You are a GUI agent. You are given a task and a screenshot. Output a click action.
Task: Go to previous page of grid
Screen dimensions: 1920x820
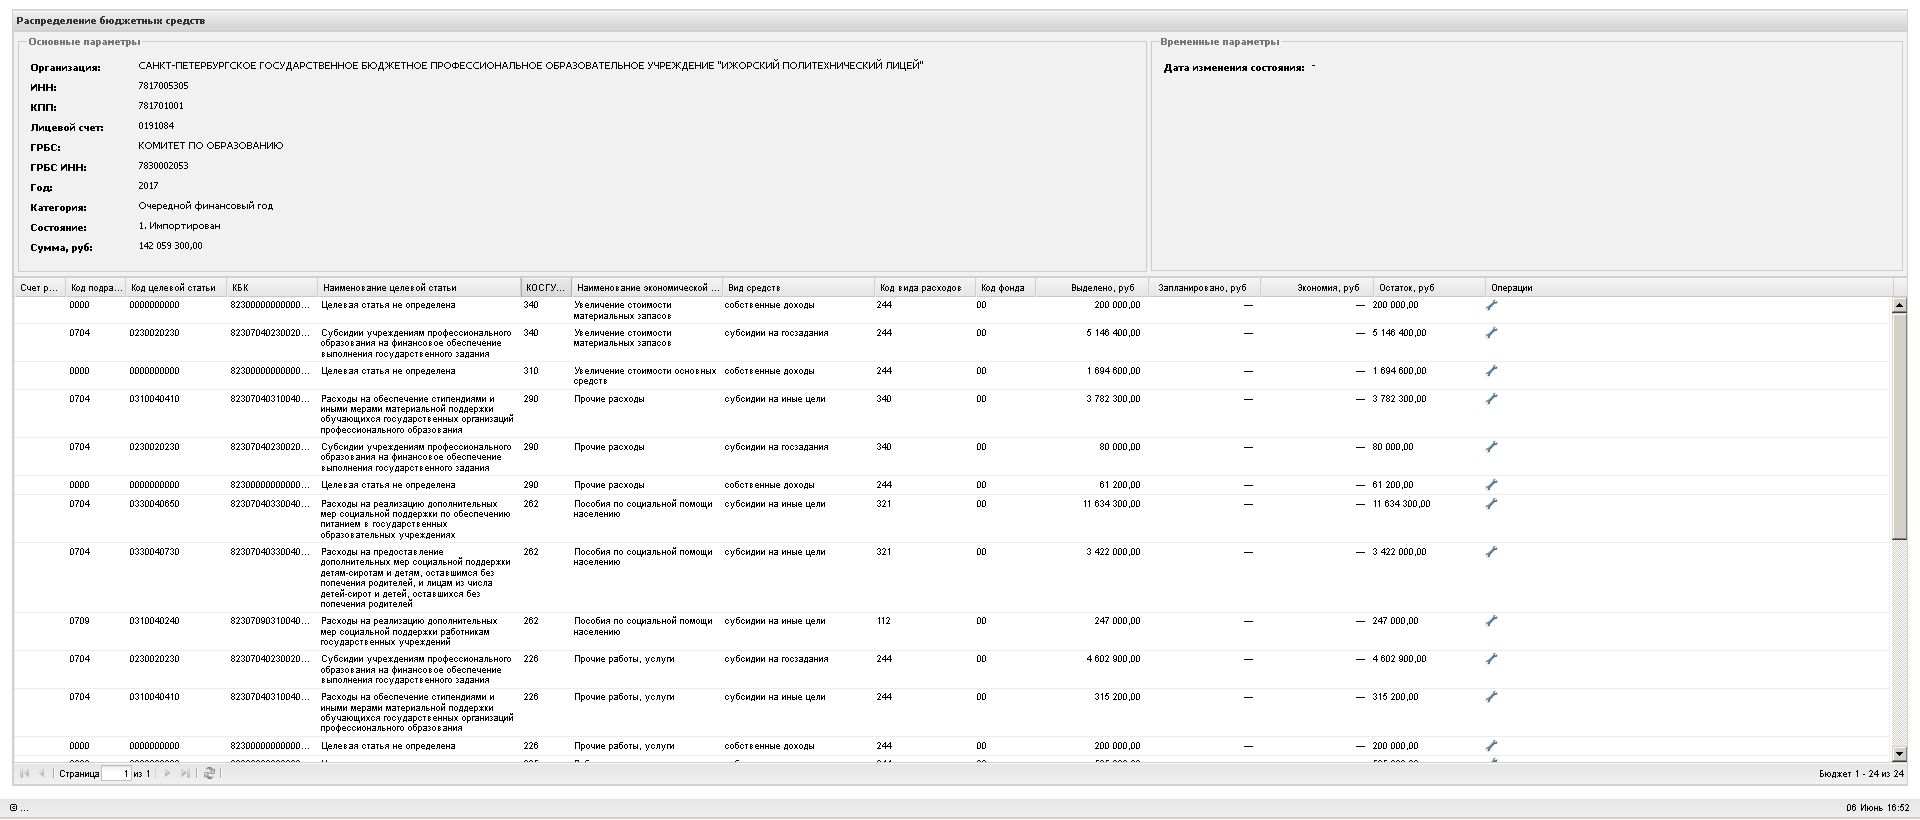click(41, 773)
